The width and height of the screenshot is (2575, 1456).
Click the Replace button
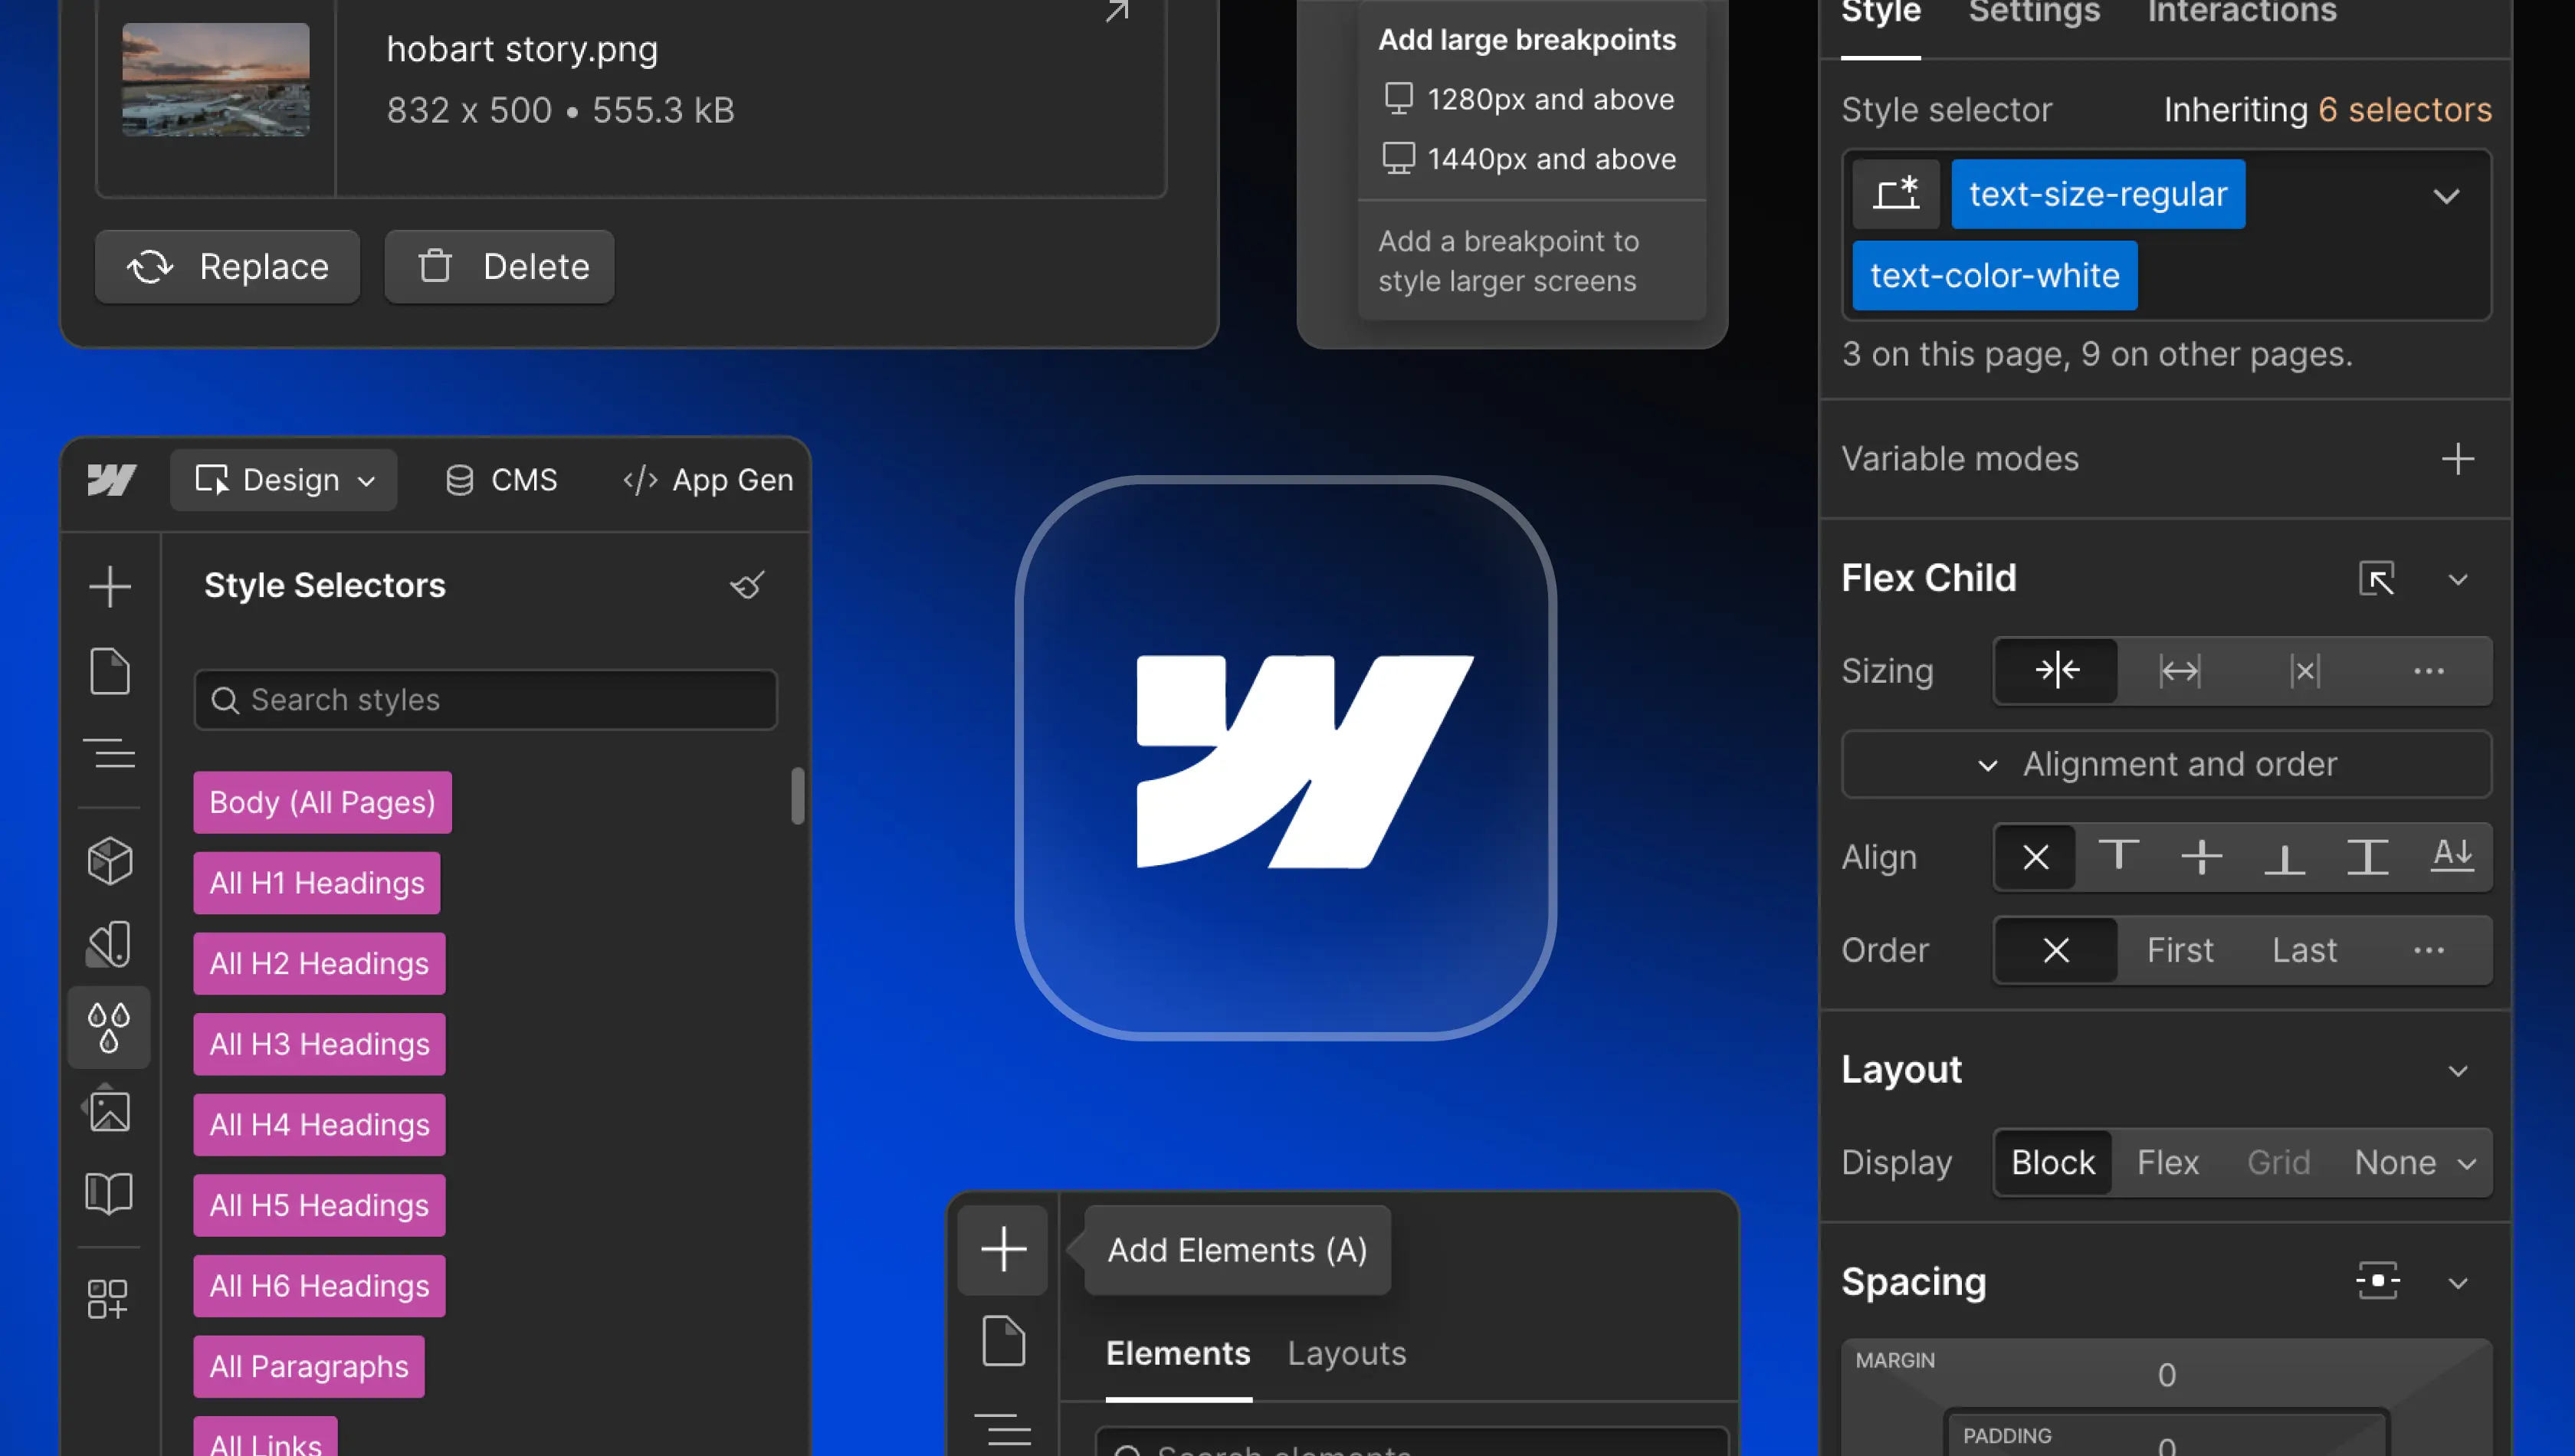(227, 266)
